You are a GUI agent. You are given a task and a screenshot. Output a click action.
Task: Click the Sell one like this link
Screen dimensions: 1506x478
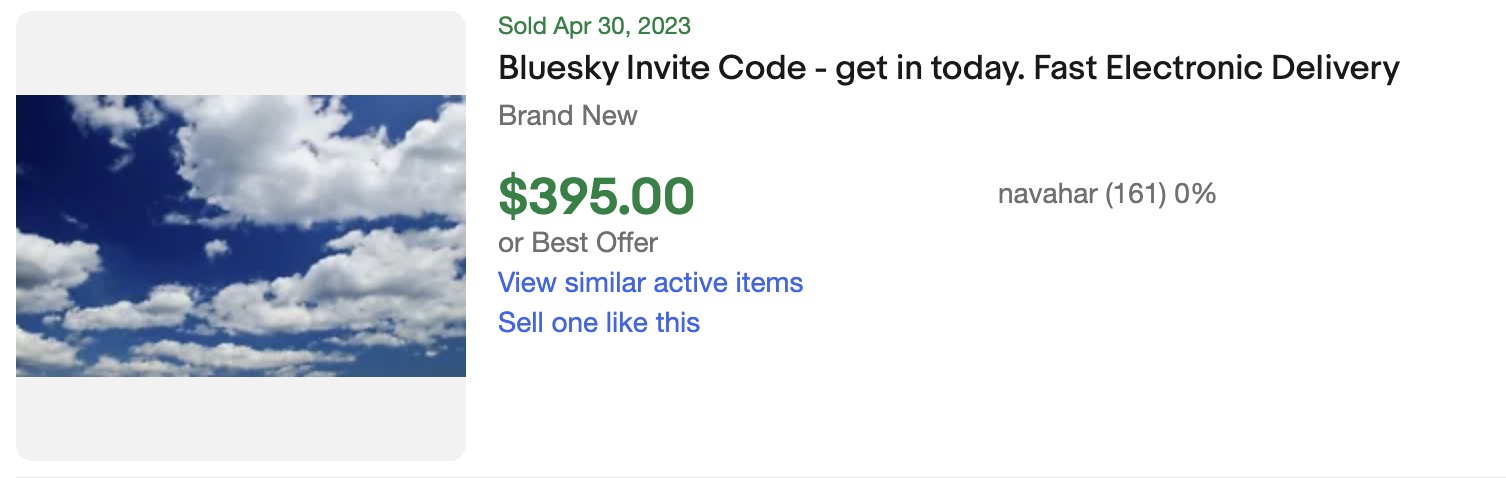[x=599, y=323]
